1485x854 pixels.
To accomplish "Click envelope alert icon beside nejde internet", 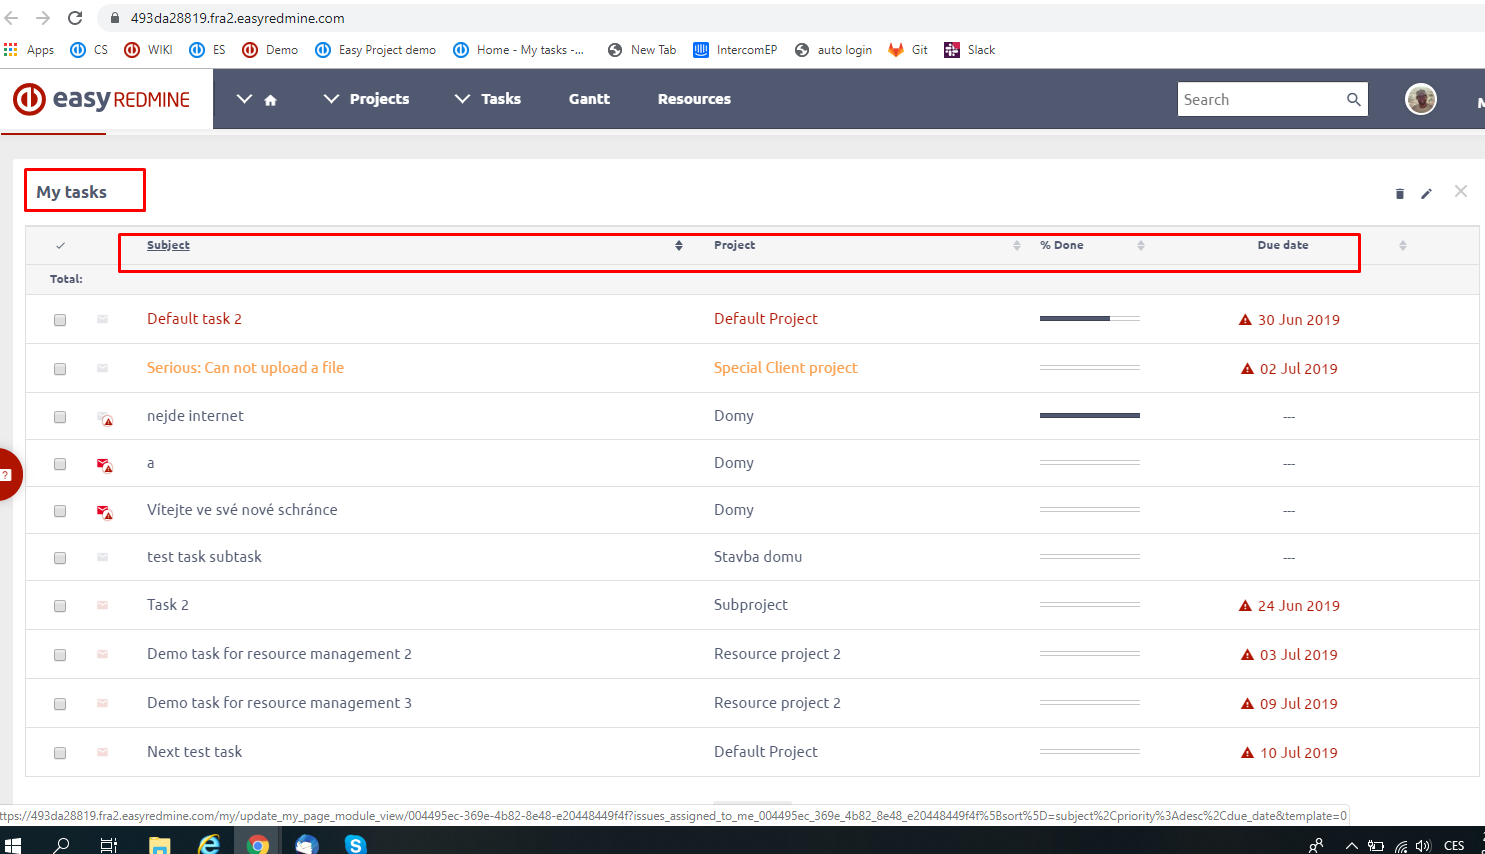I will point(104,418).
